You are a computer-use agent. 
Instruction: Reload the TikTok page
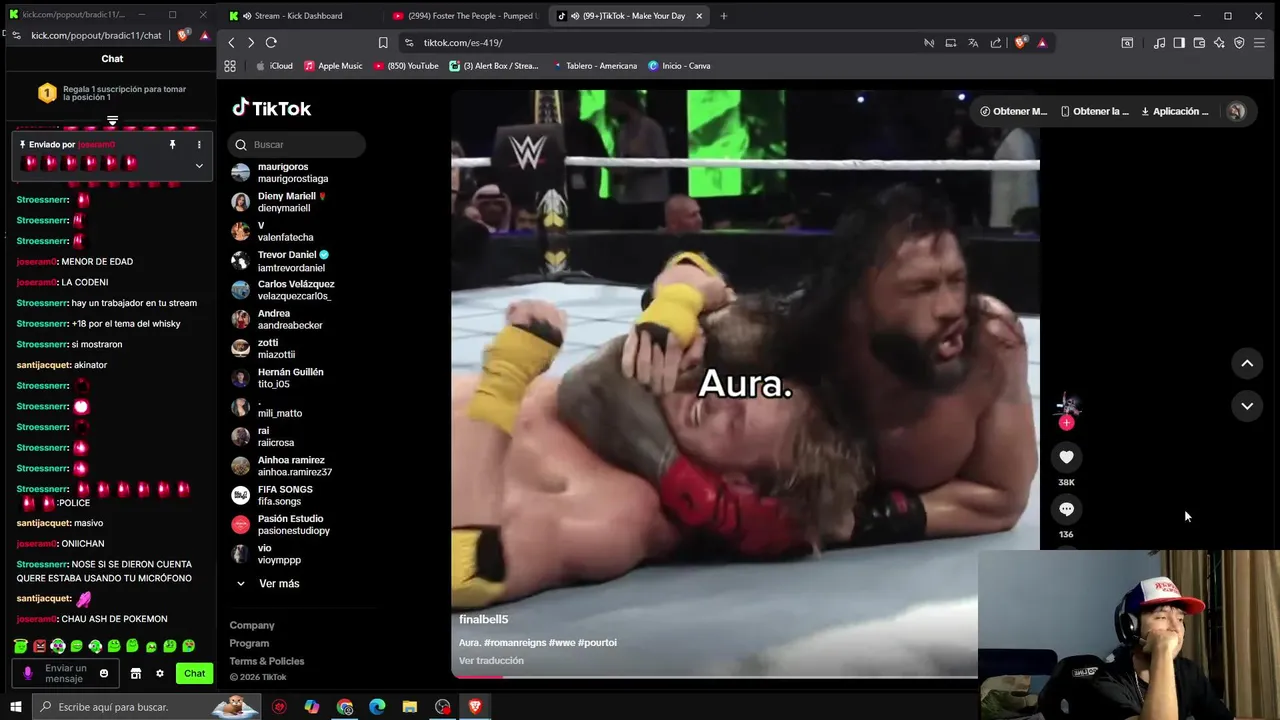click(271, 43)
